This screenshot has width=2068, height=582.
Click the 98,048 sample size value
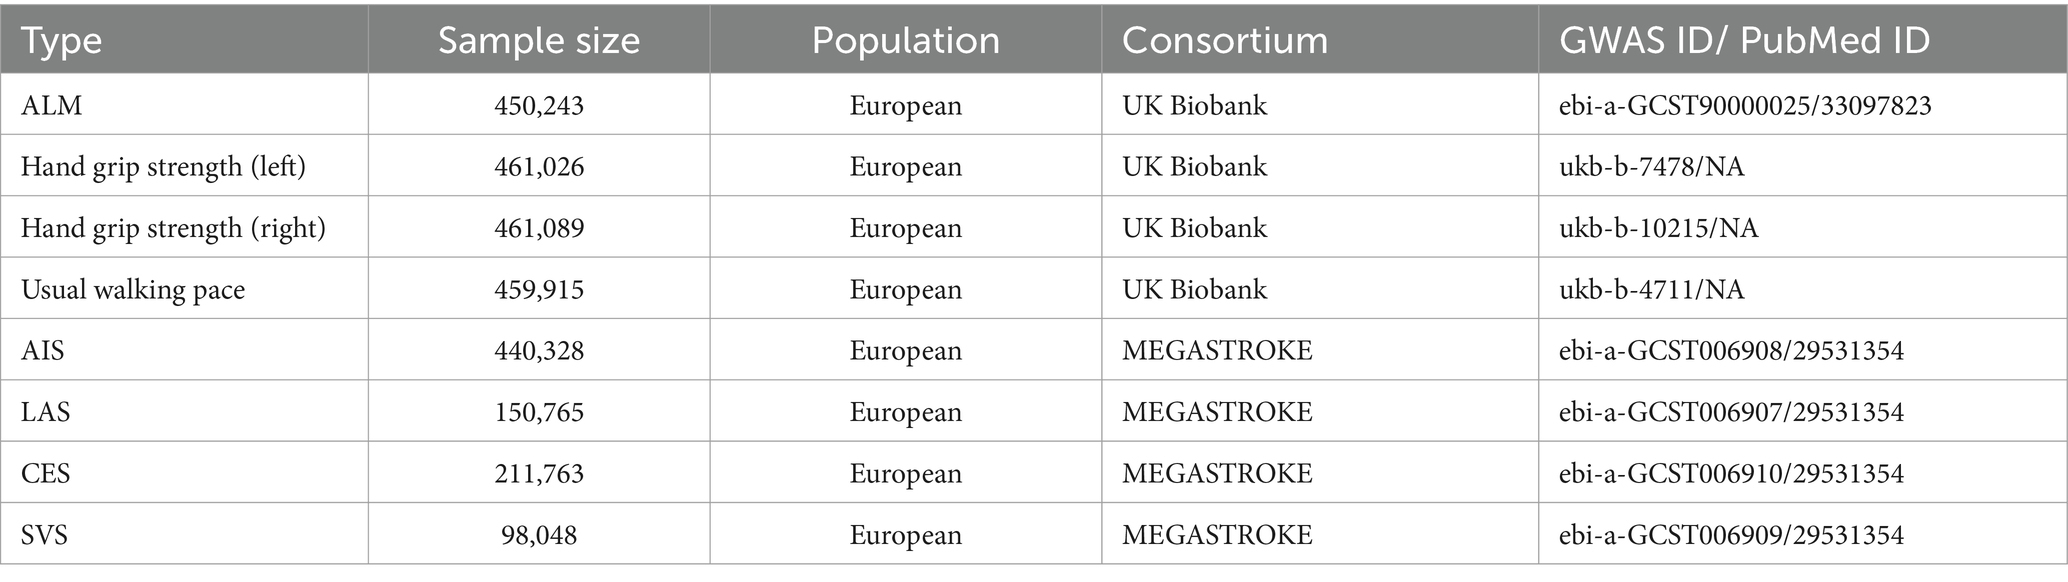[539, 535]
